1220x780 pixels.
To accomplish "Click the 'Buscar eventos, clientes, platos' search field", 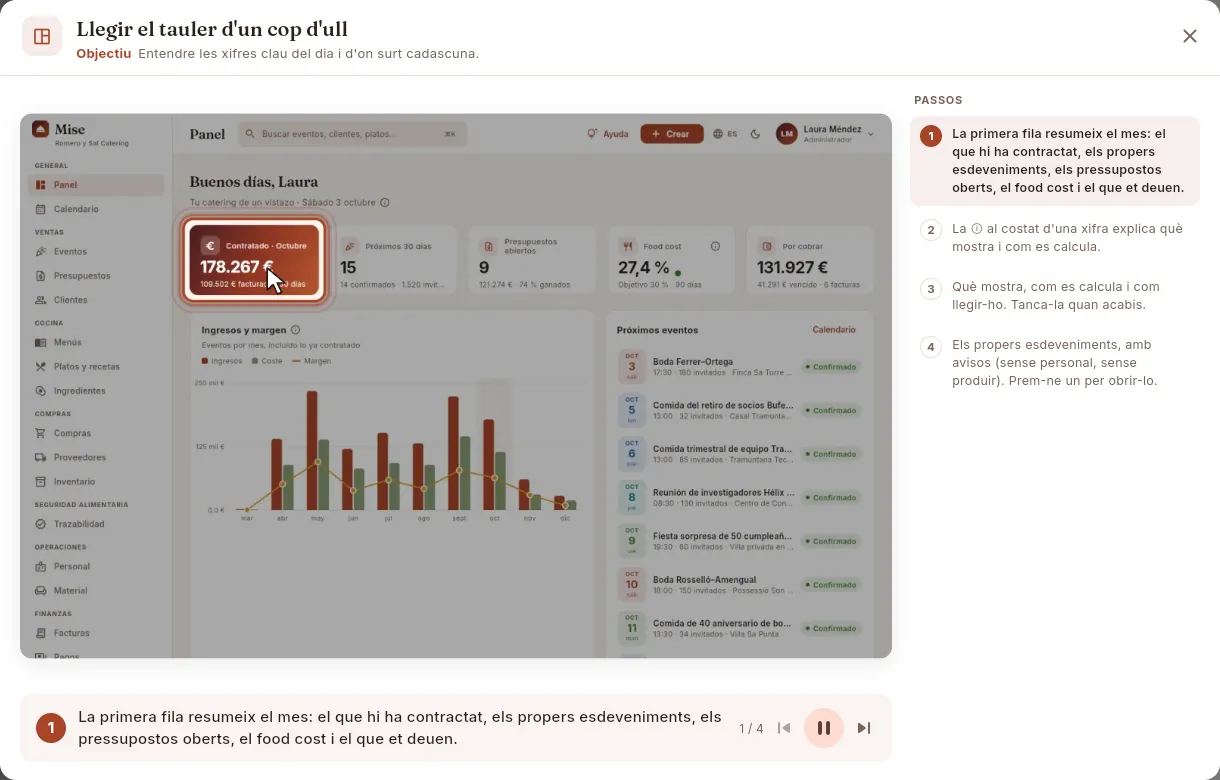I will [352, 134].
